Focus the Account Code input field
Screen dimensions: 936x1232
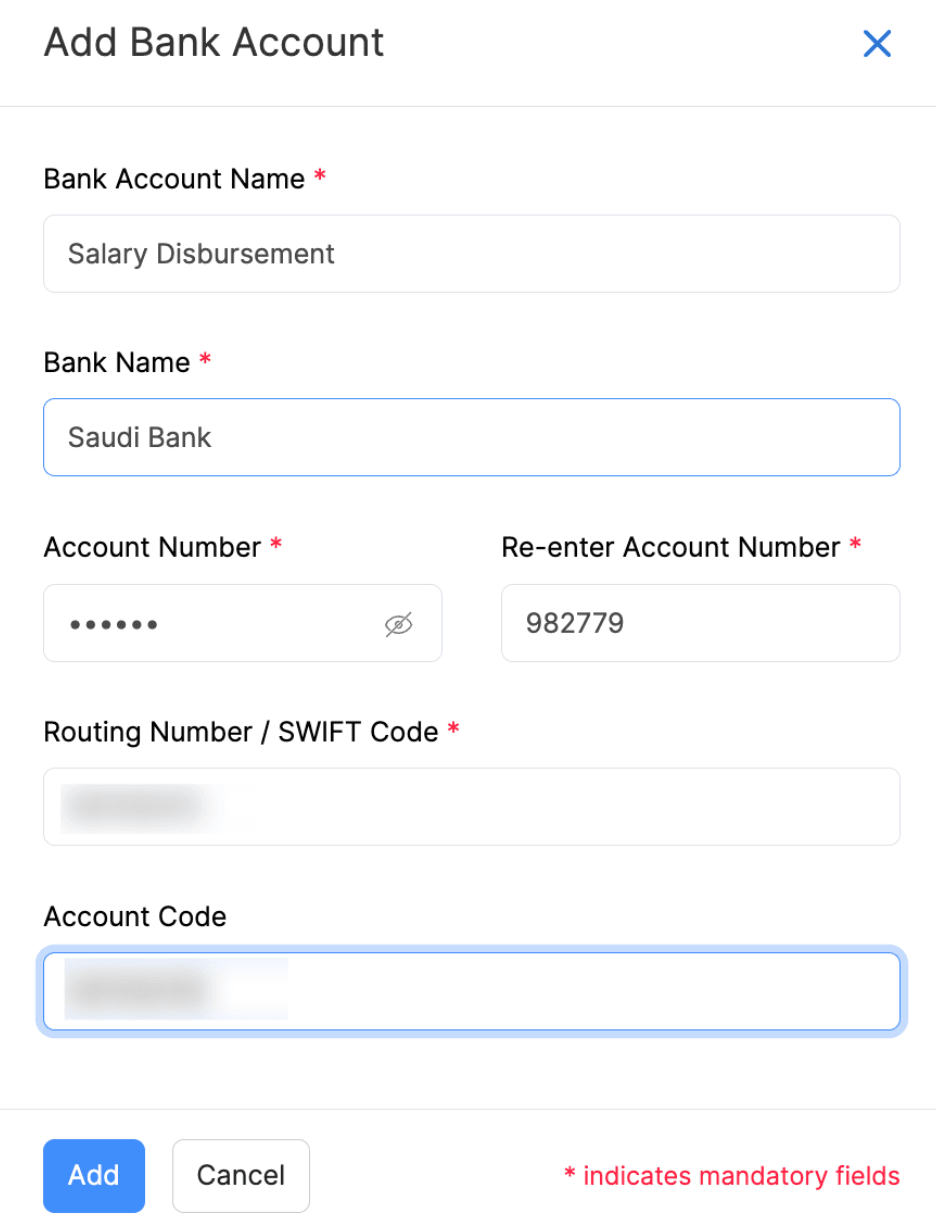(470, 991)
